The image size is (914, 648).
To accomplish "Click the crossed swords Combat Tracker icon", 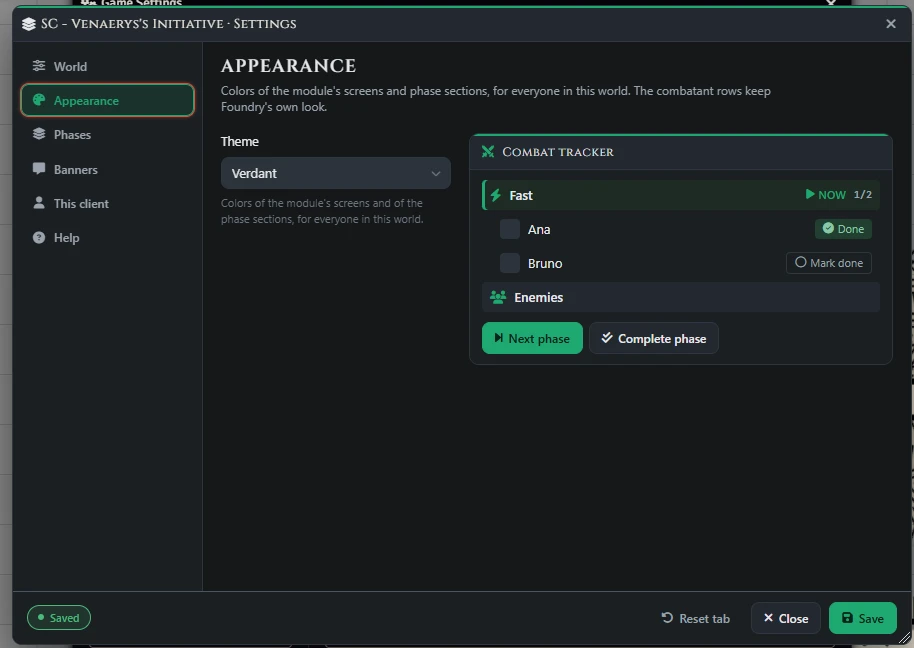I will [488, 152].
